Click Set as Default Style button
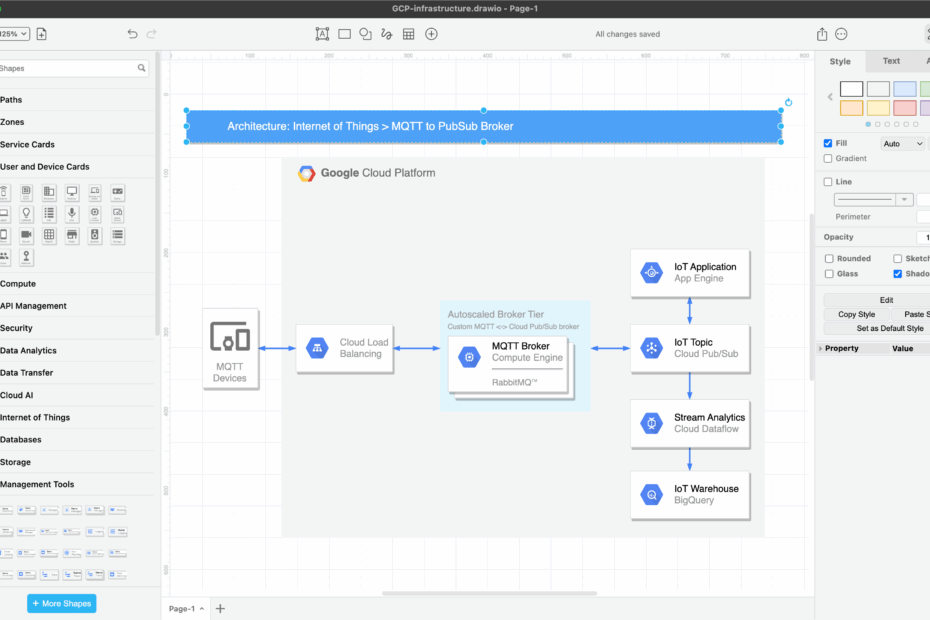The image size is (930, 620). (x=890, y=328)
